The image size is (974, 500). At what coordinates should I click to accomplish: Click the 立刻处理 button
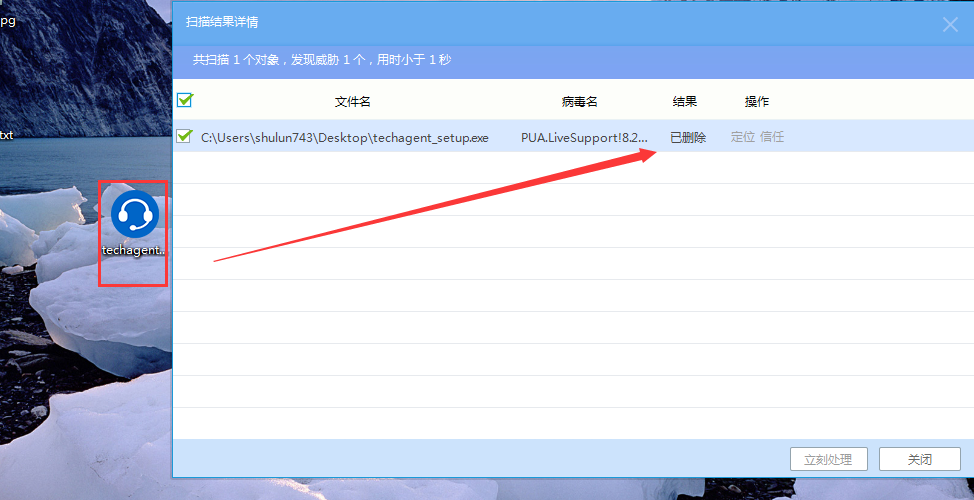coord(827,460)
